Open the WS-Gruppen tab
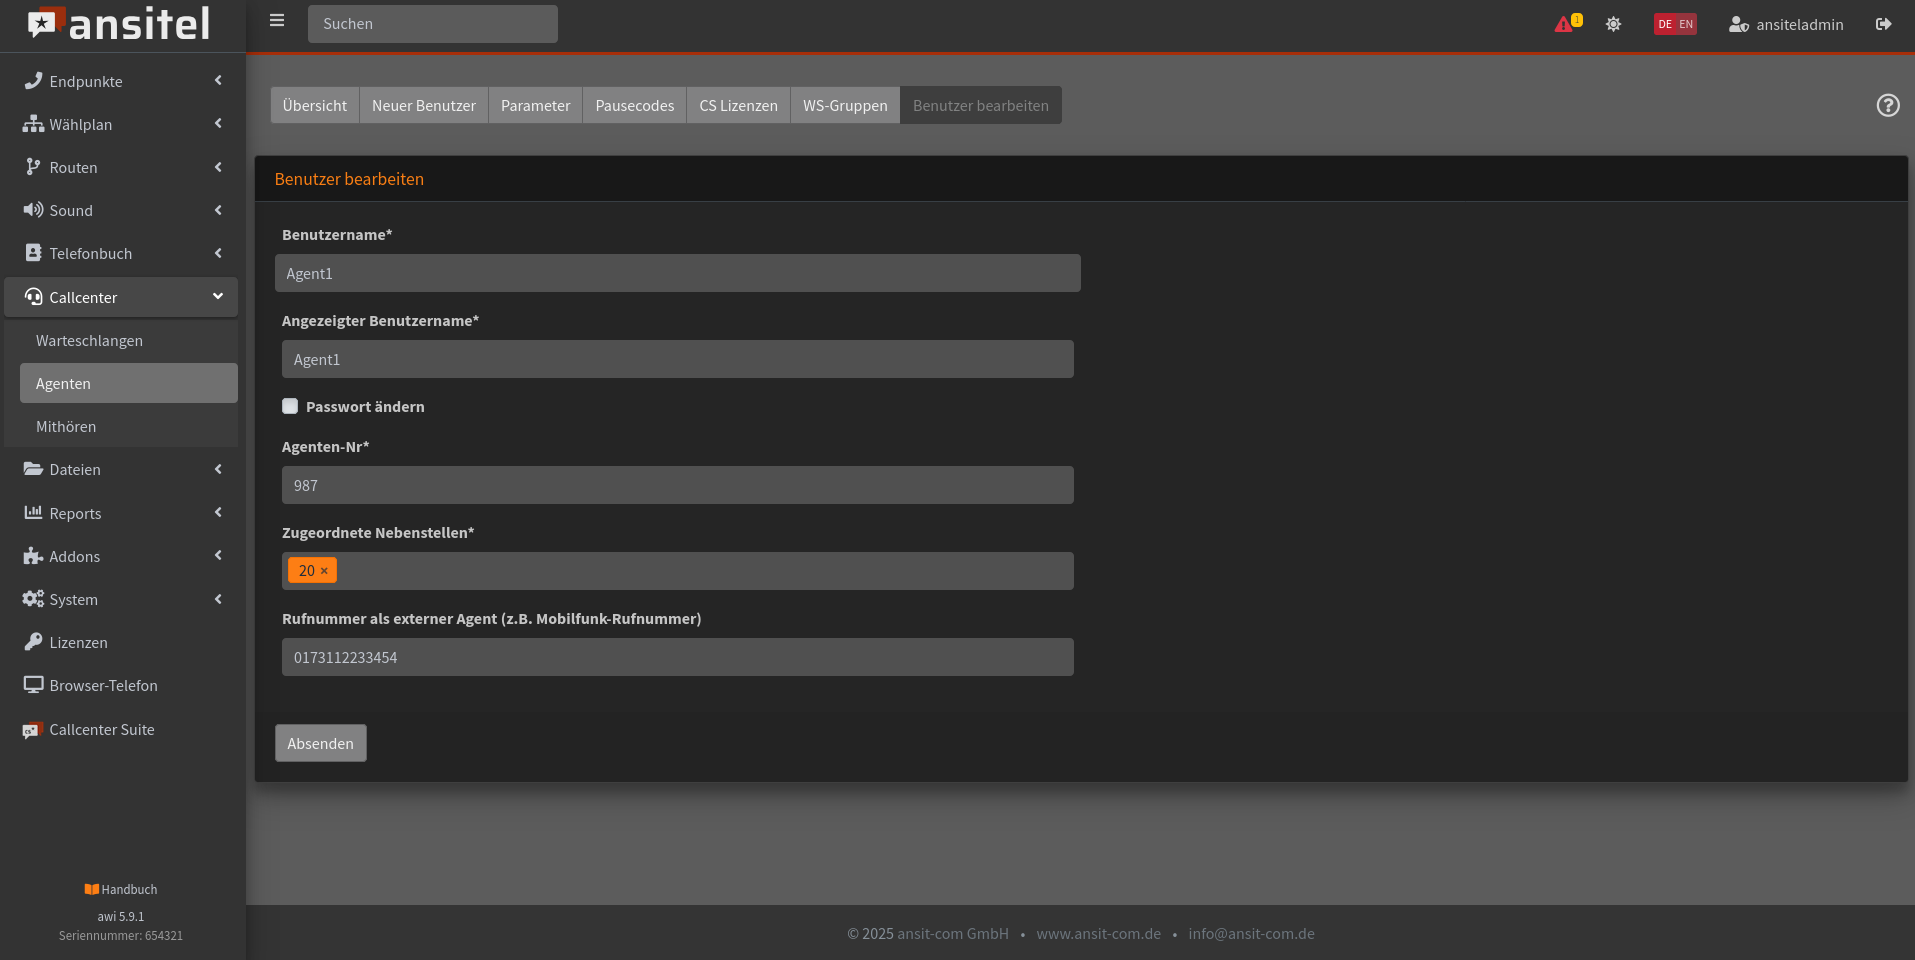 844,106
